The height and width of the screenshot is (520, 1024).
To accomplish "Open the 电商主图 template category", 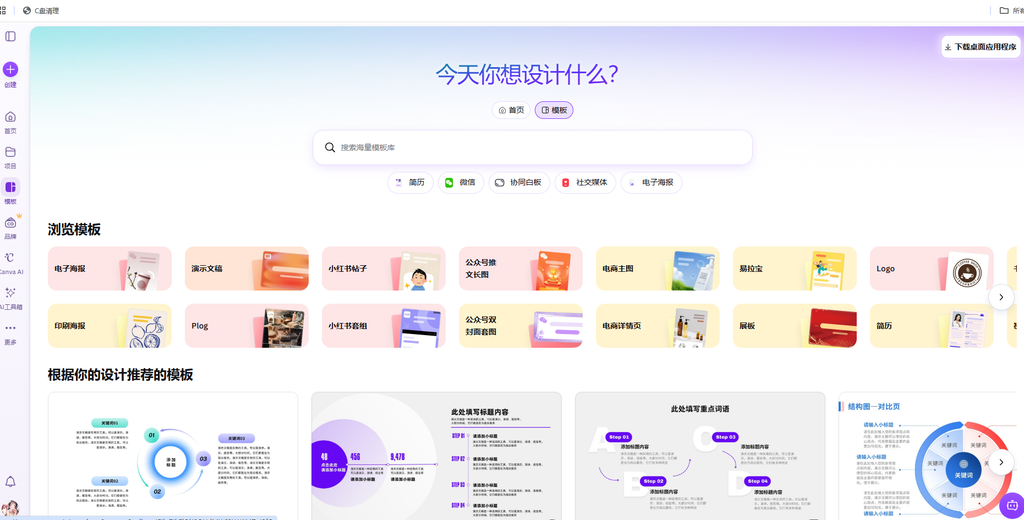I will [x=658, y=268].
